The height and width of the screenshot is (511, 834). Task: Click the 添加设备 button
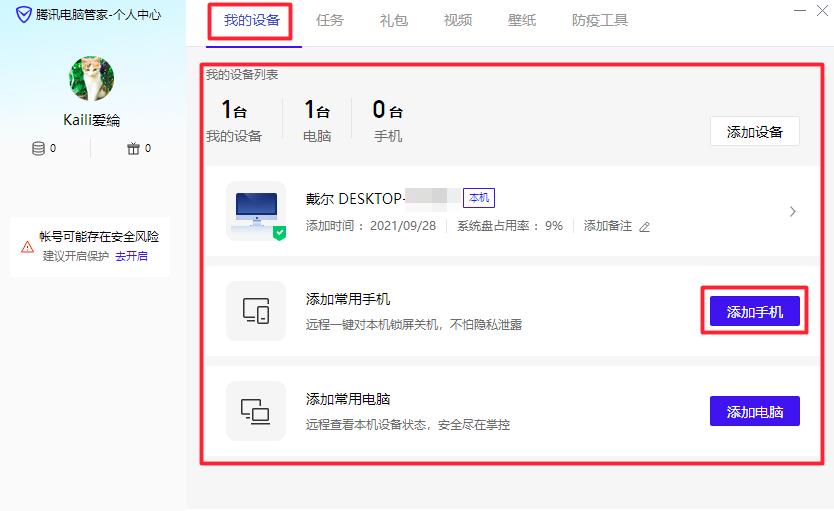pyautogui.click(x=755, y=131)
